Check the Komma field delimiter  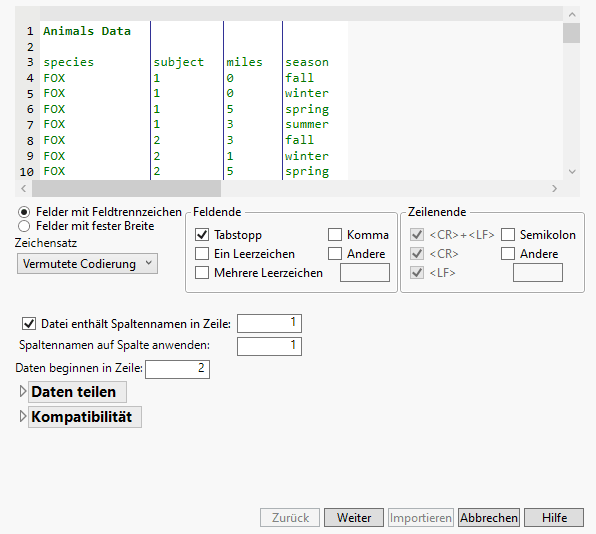(x=335, y=235)
